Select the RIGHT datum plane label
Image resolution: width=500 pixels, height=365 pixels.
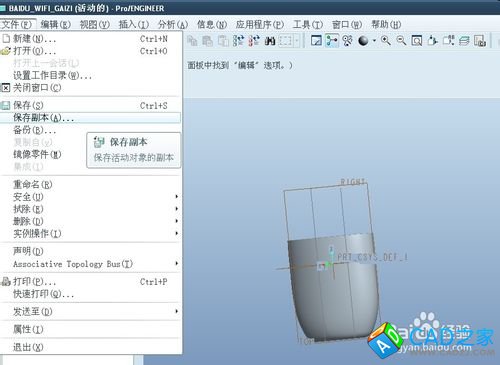click(x=353, y=182)
